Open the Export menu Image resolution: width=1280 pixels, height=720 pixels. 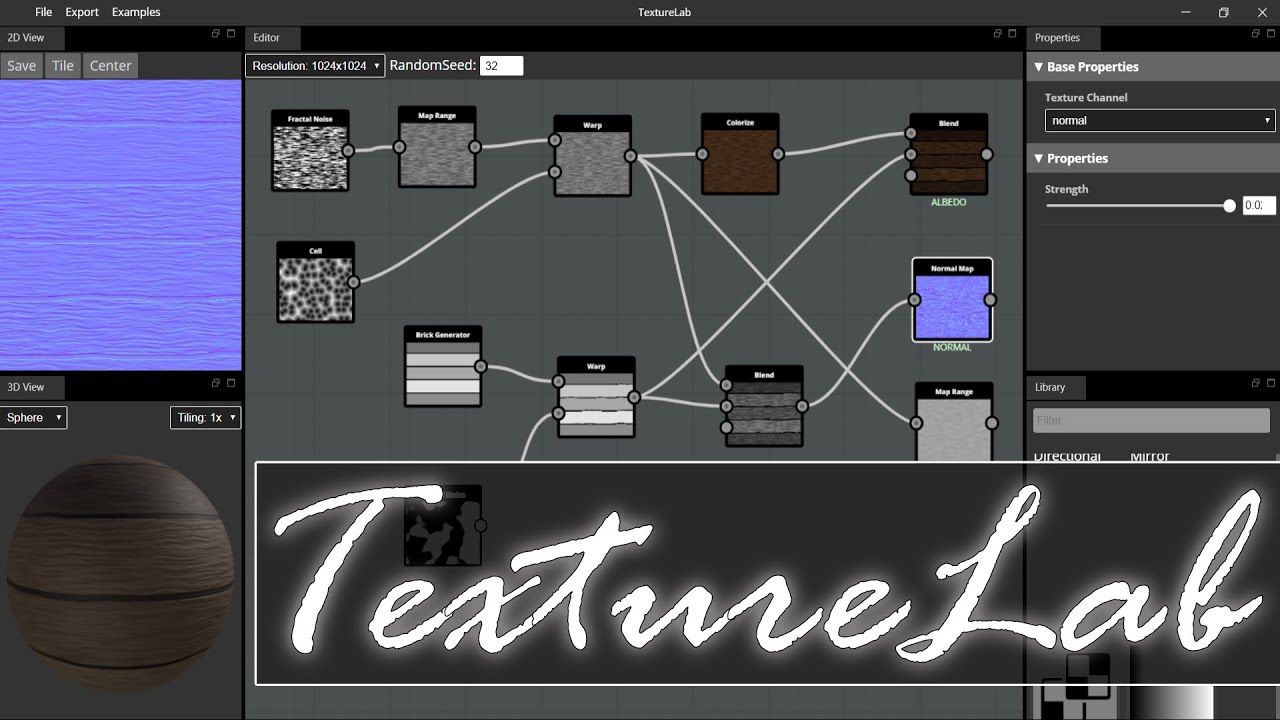pyautogui.click(x=82, y=12)
